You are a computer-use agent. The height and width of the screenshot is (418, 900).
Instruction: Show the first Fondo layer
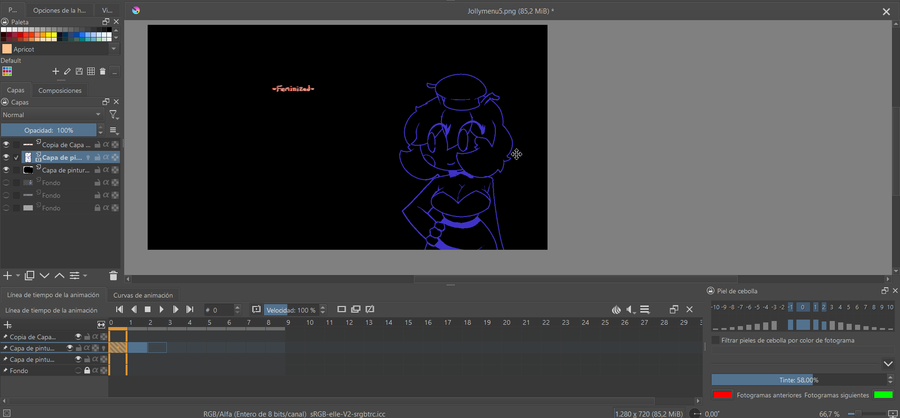6,183
